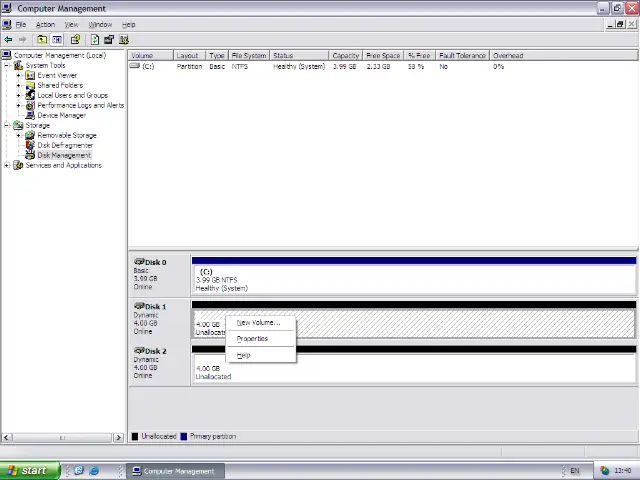Screen dimensions: 640x480
Task: Select Computer Management (Local) root node
Action: (x=60, y=55)
